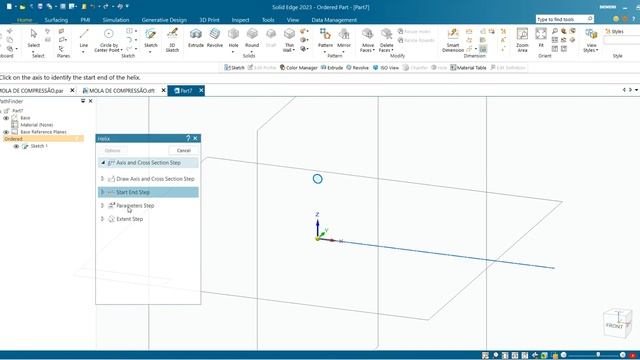Expand the Parameters Step arrow
The image size is (640, 360).
[x=102, y=206]
